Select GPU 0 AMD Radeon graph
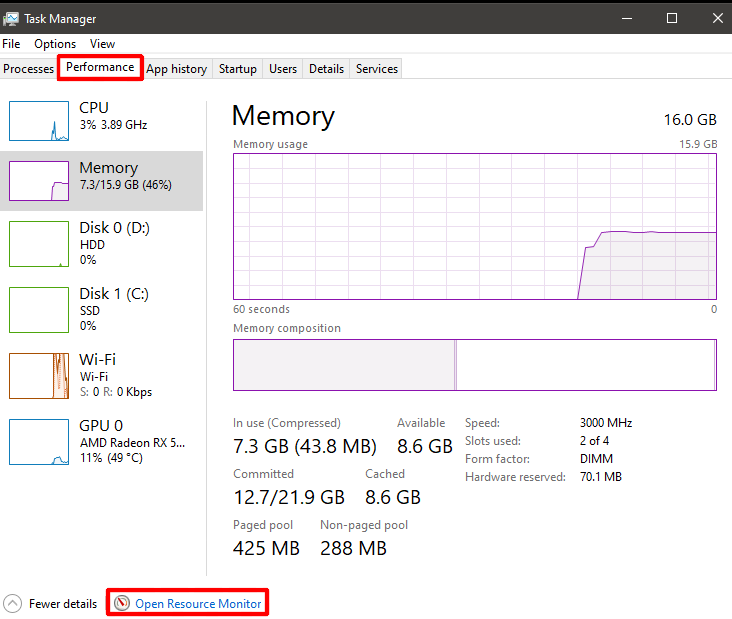 pos(39,441)
